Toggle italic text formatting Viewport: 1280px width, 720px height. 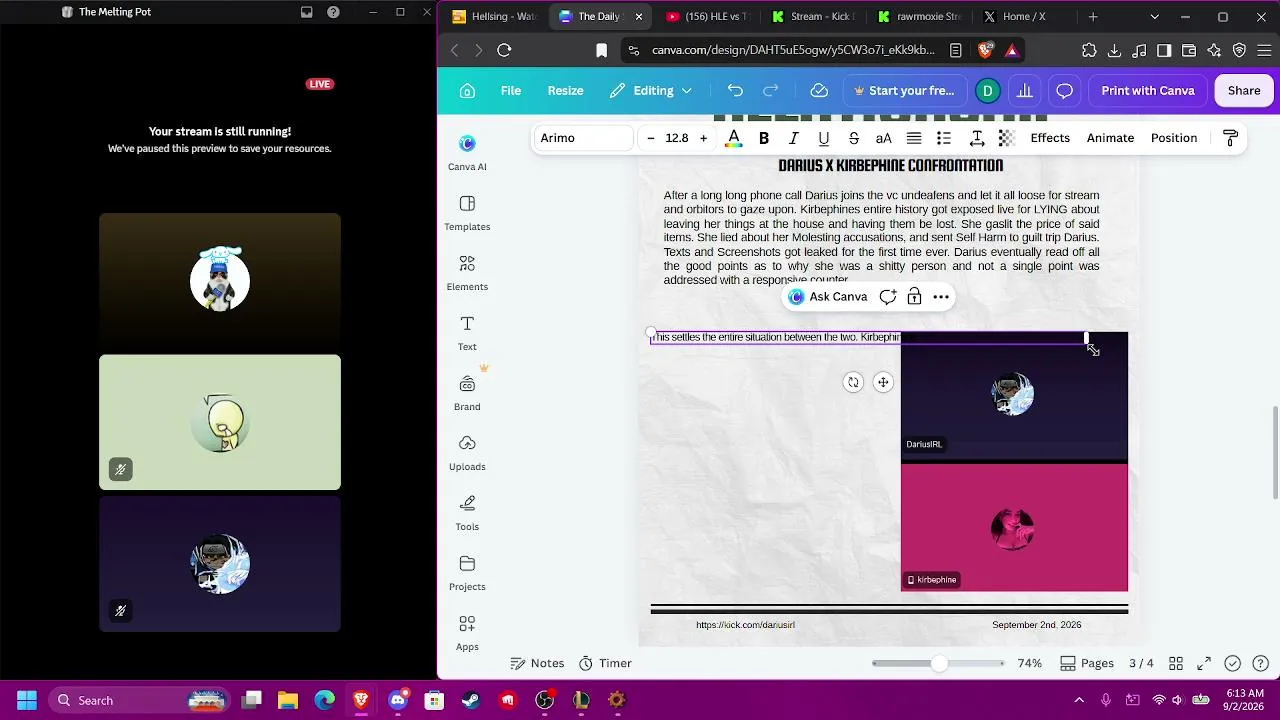point(794,138)
